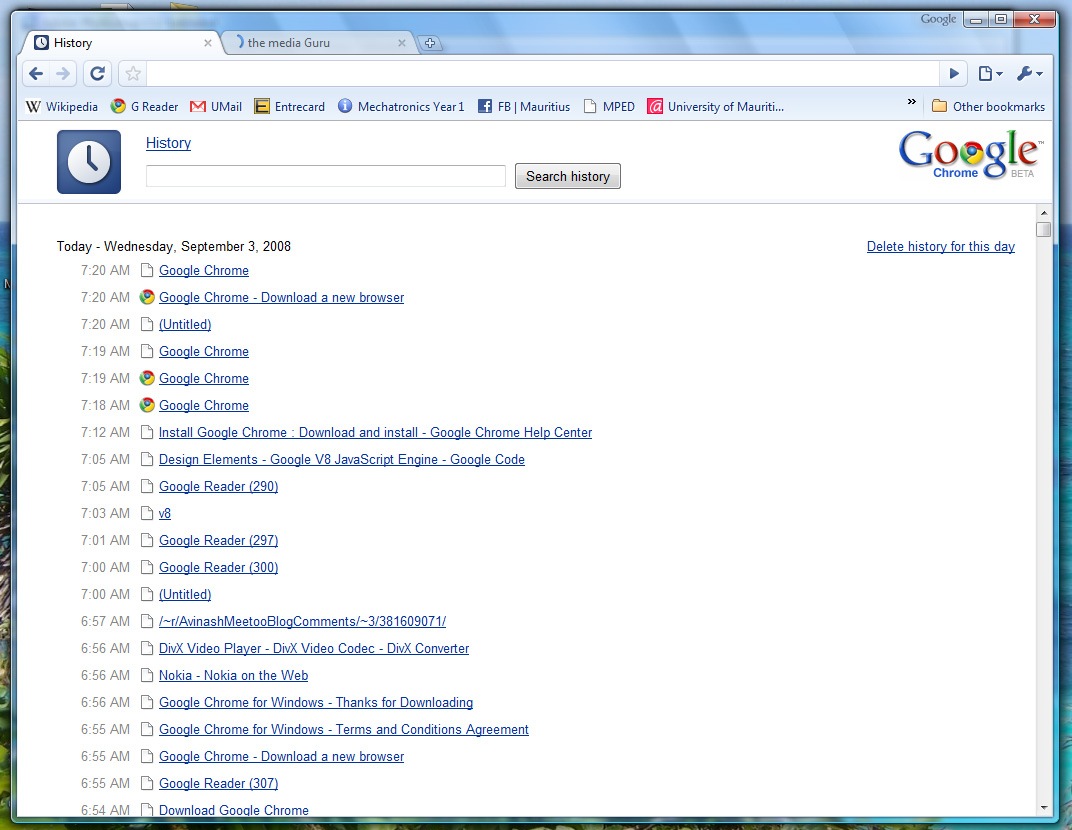
Task: Click the large history clock icon
Action: coord(89,162)
